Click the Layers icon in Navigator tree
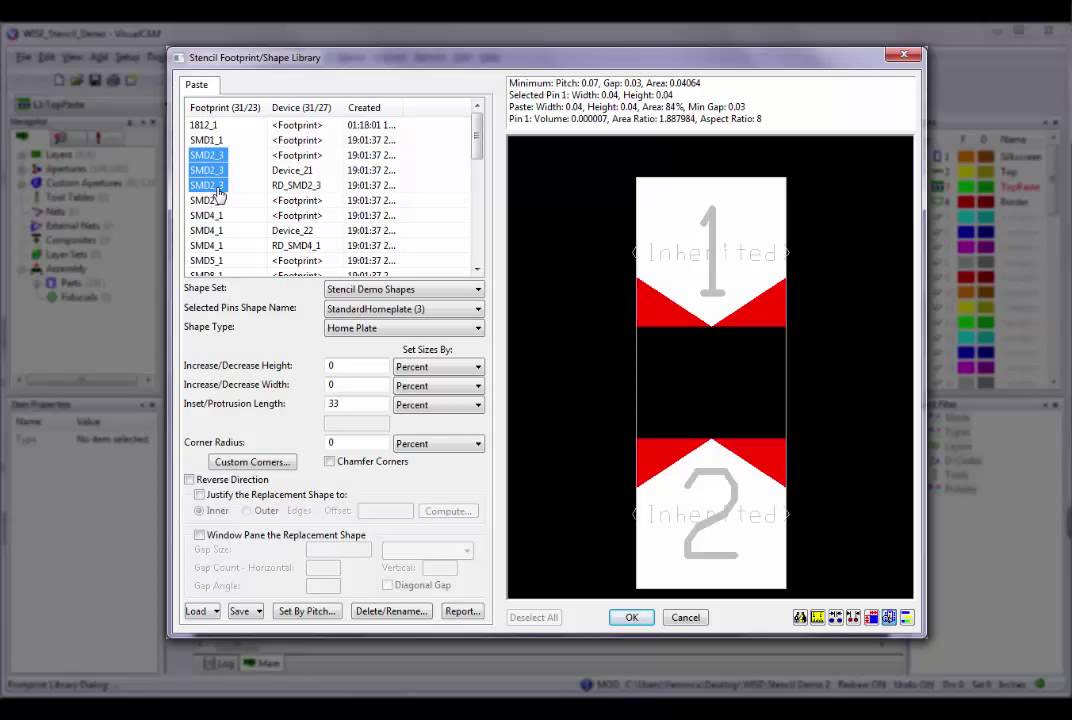The width and height of the screenshot is (1072, 720). tap(36, 155)
